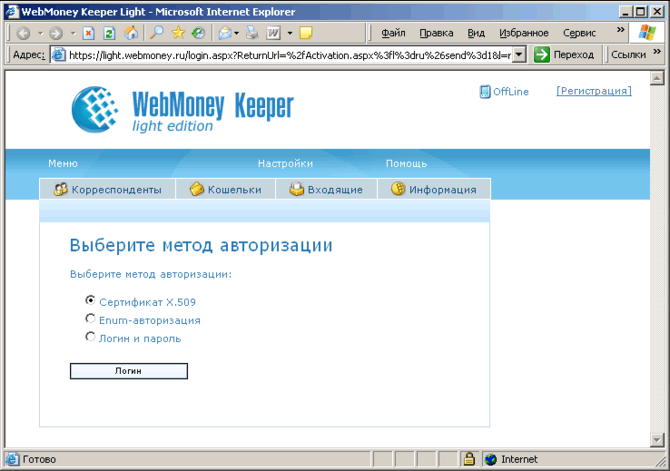Screen dimensions: 670x471
Task: Click the OffLine status text
Action: click(x=511, y=91)
